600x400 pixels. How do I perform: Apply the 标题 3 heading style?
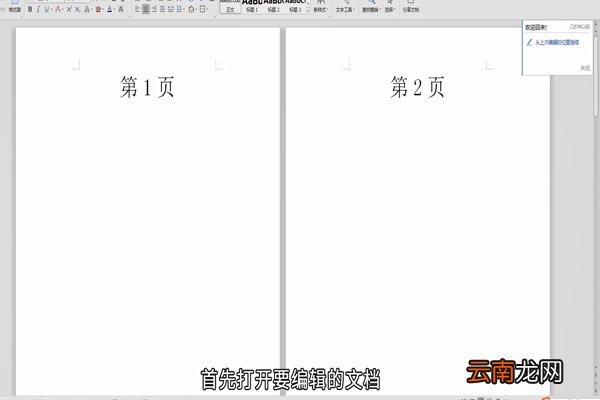[x=295, y=7]
